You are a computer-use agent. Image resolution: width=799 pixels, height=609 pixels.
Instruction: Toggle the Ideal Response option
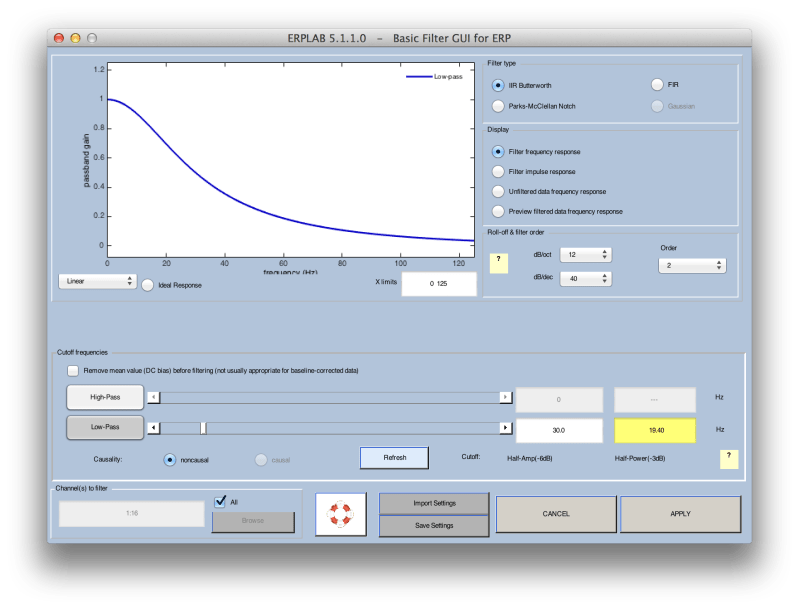coord(147,285)
